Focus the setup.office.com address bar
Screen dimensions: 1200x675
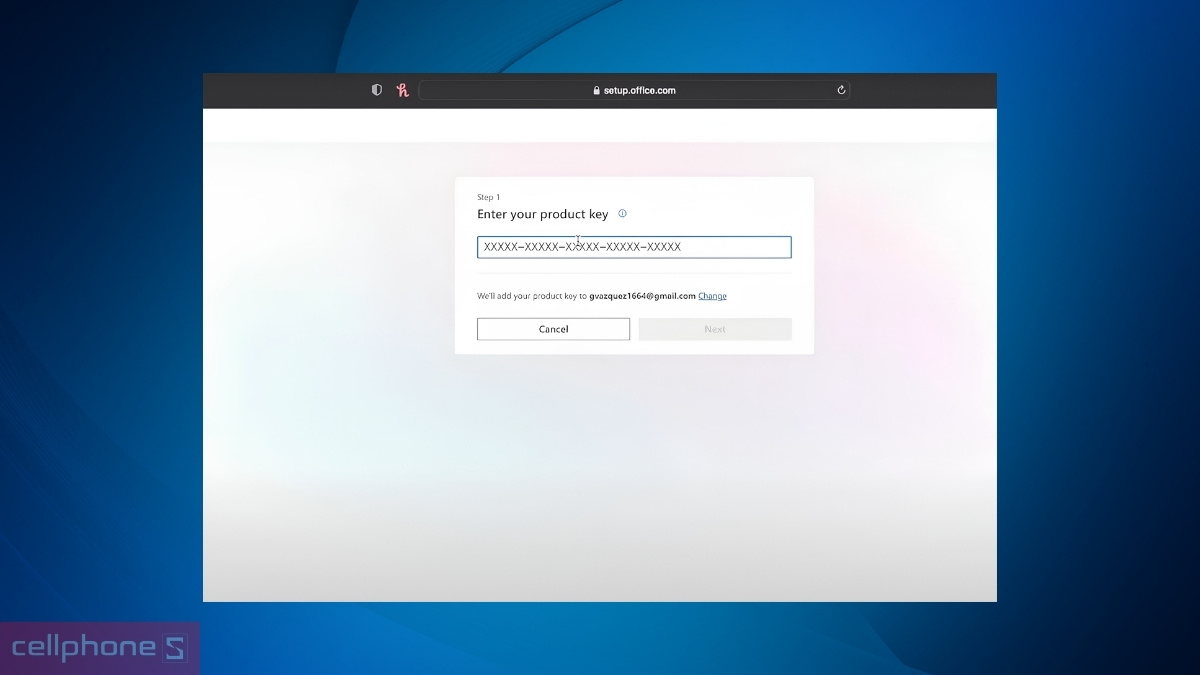coord(634,90)
